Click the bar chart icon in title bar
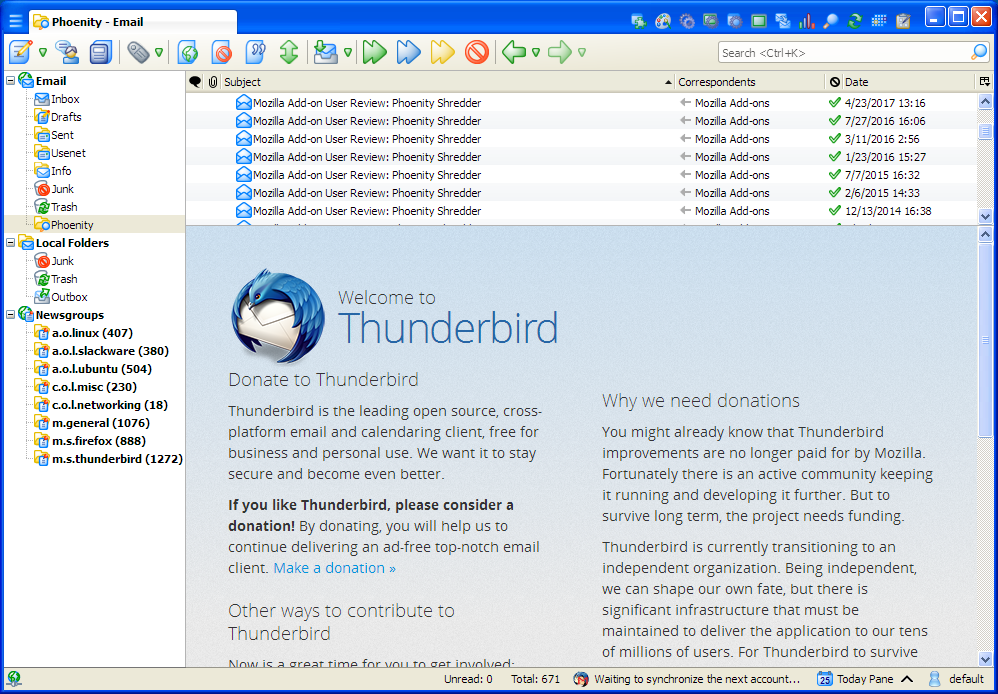This screenshot has height=694, width=998. (806, 22)
